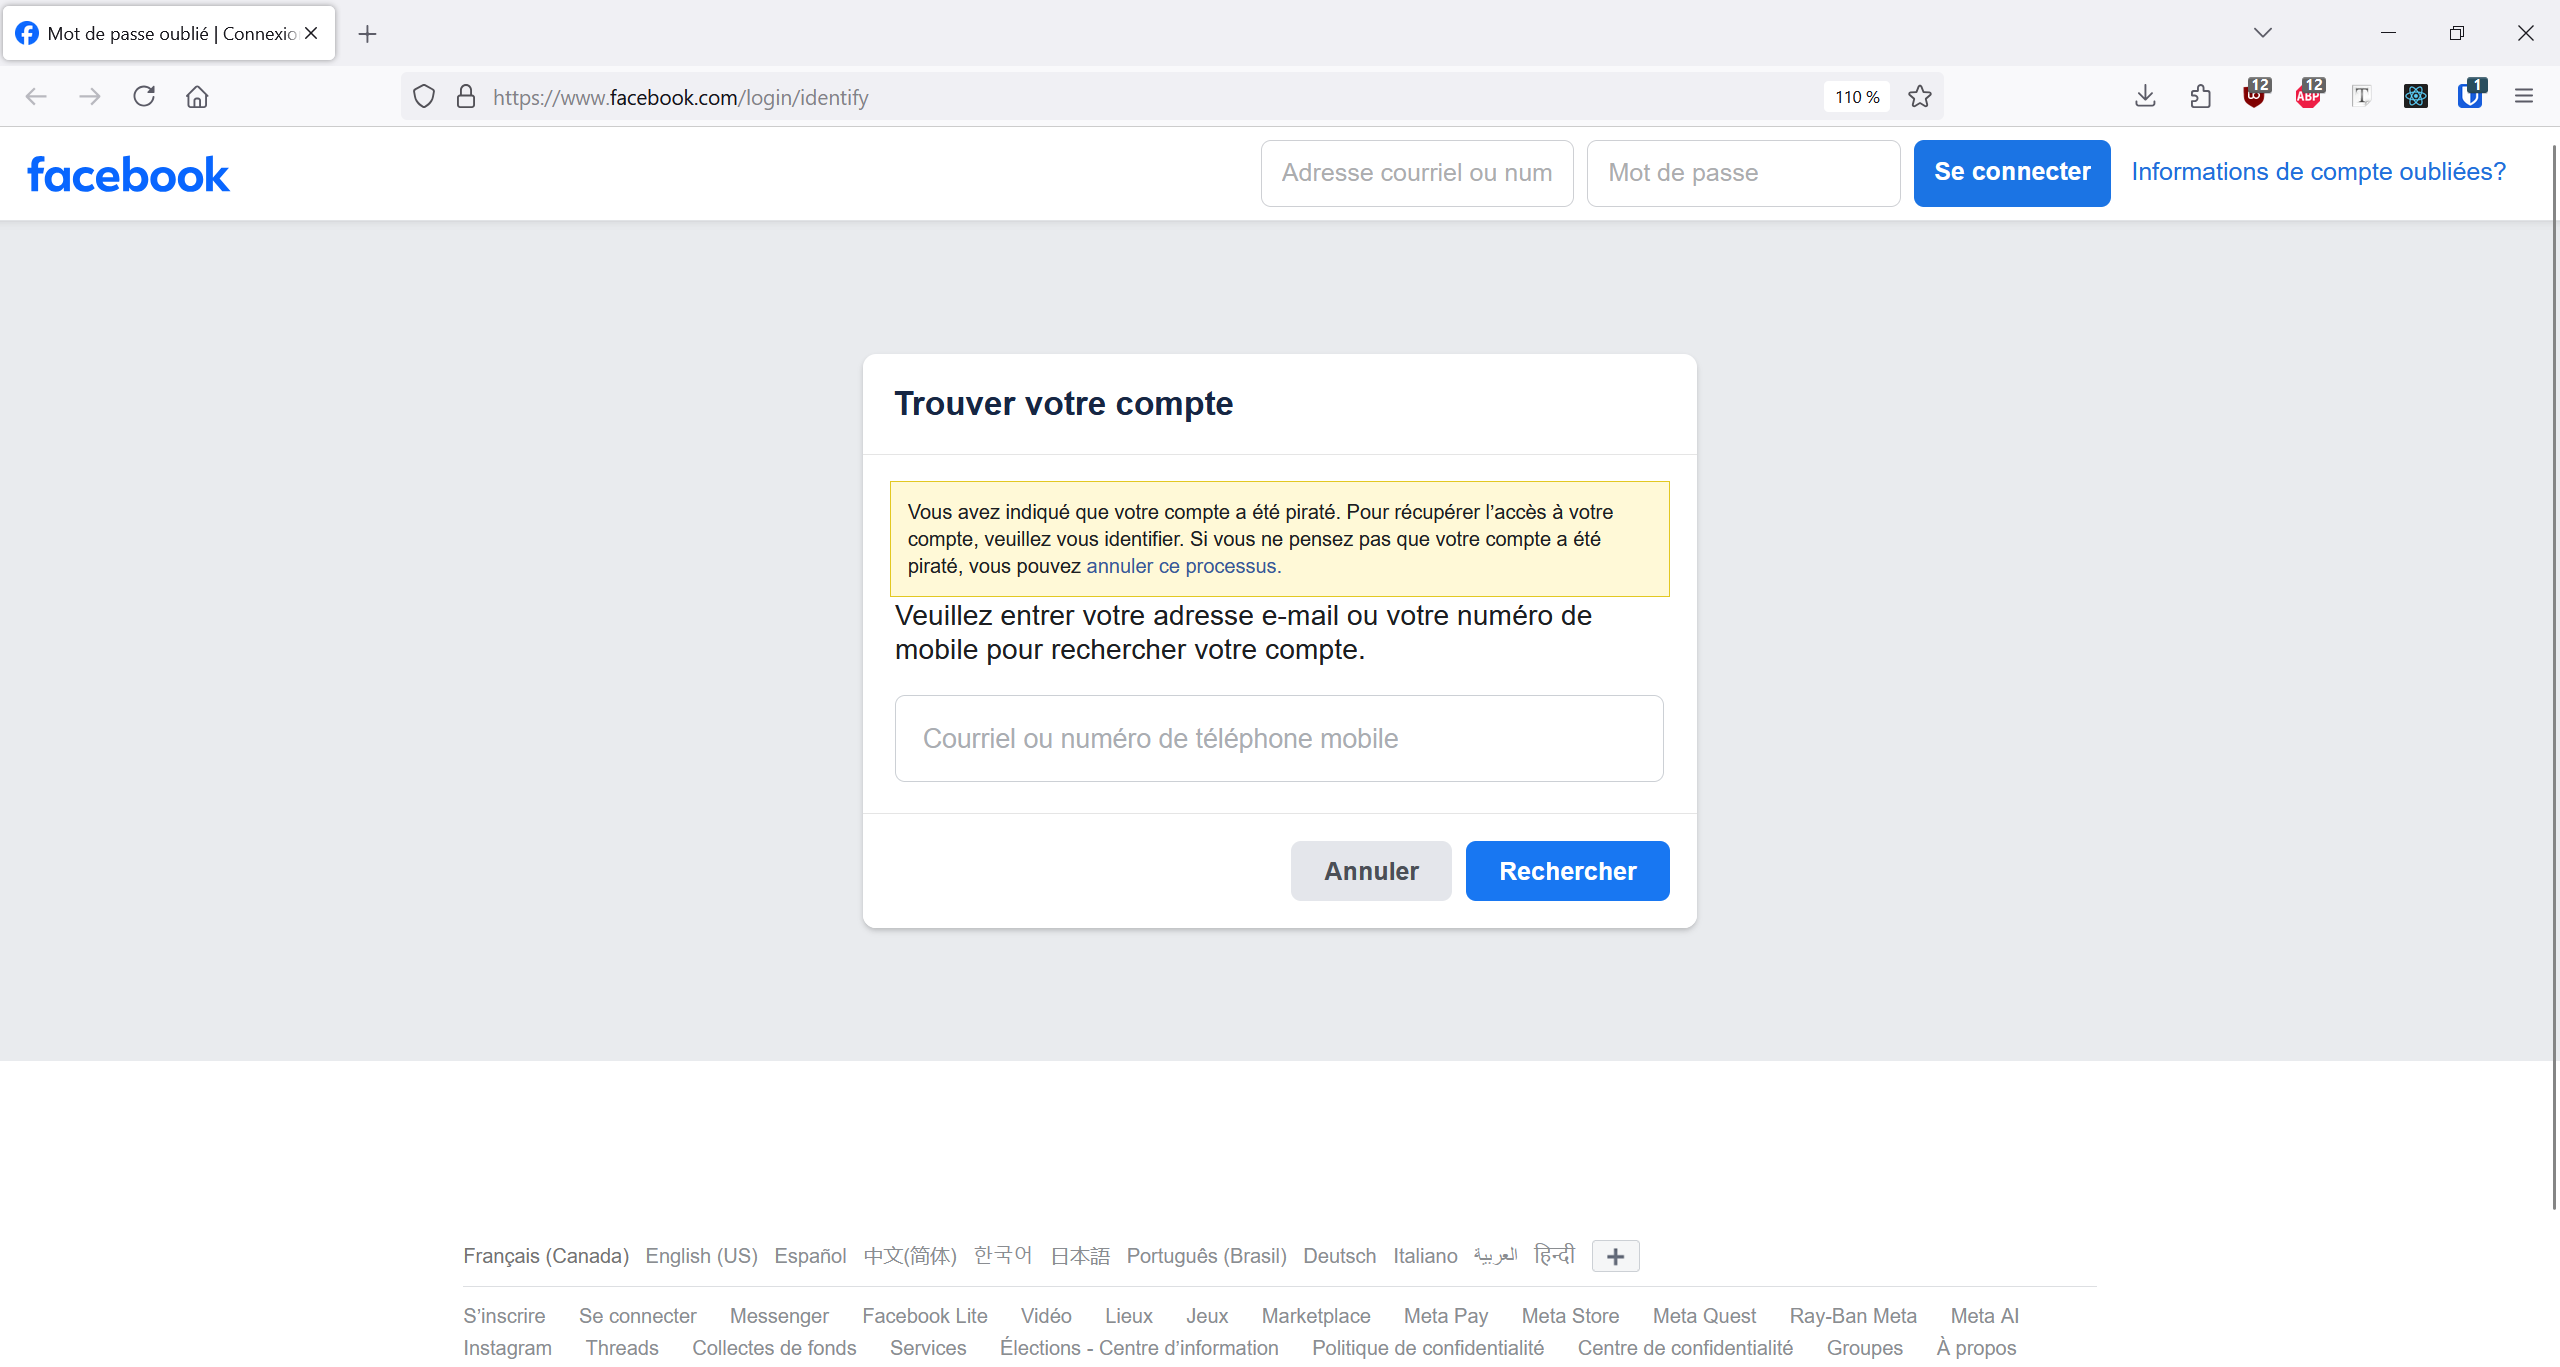Open a new tab with plus
This screenshot has width=2560, height=1367.
click(x=367, y=34)
